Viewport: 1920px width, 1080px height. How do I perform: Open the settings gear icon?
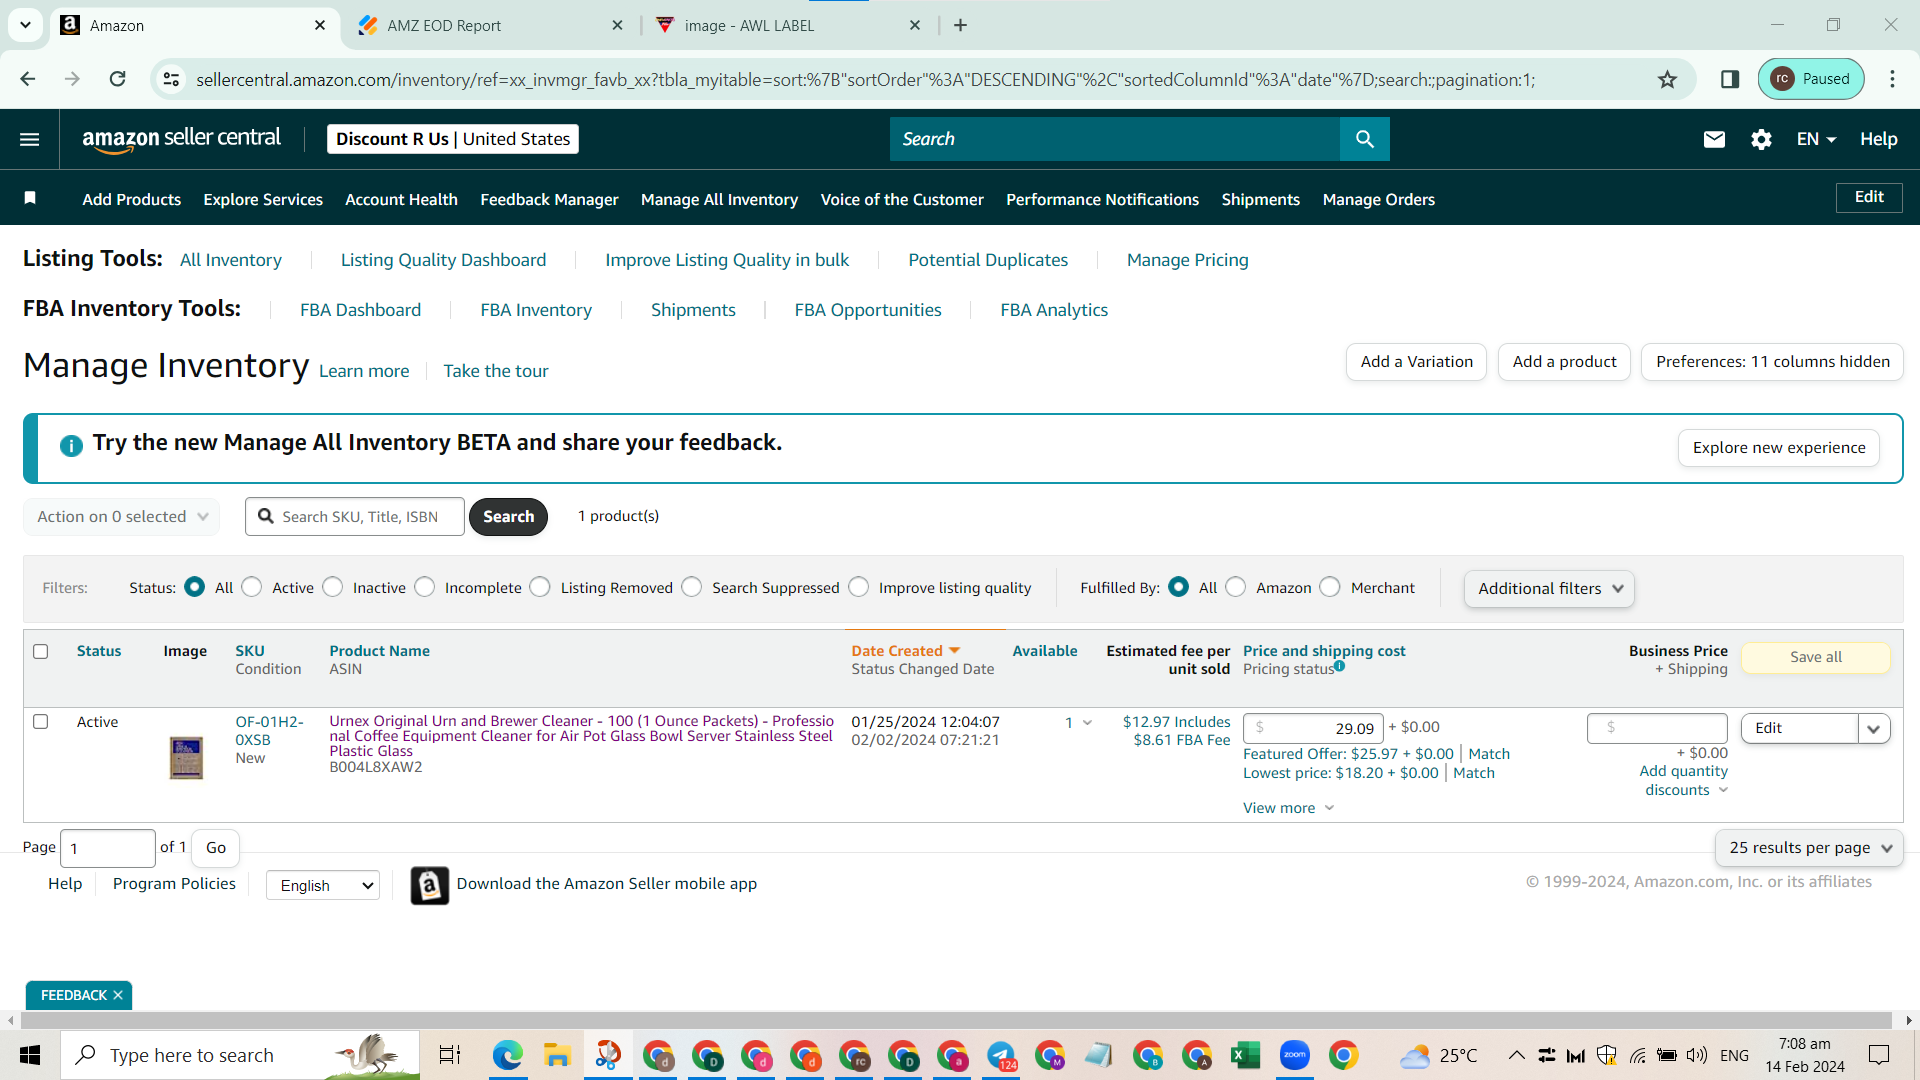[1761, 139]
